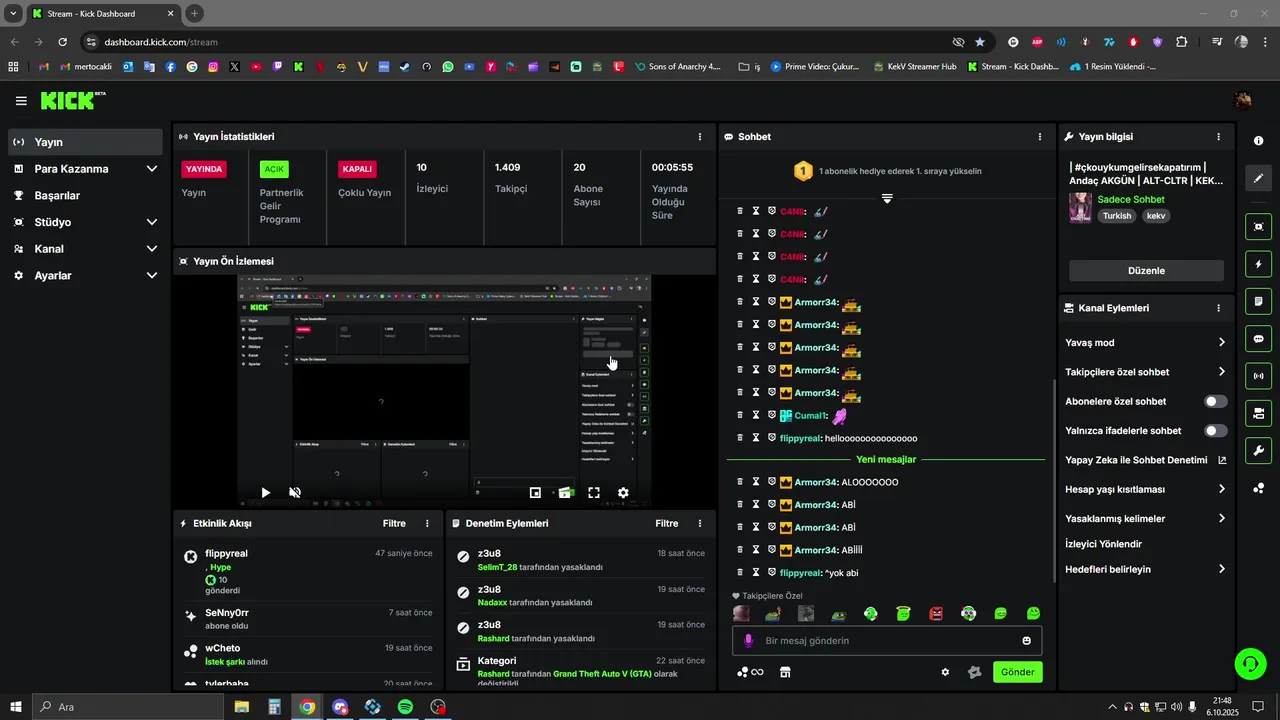Image resolution: width=1280 pixels, height=720 pixels.
Task: Click the three-dots icon at bottom of right toolbar
Action: (1258, 488)
